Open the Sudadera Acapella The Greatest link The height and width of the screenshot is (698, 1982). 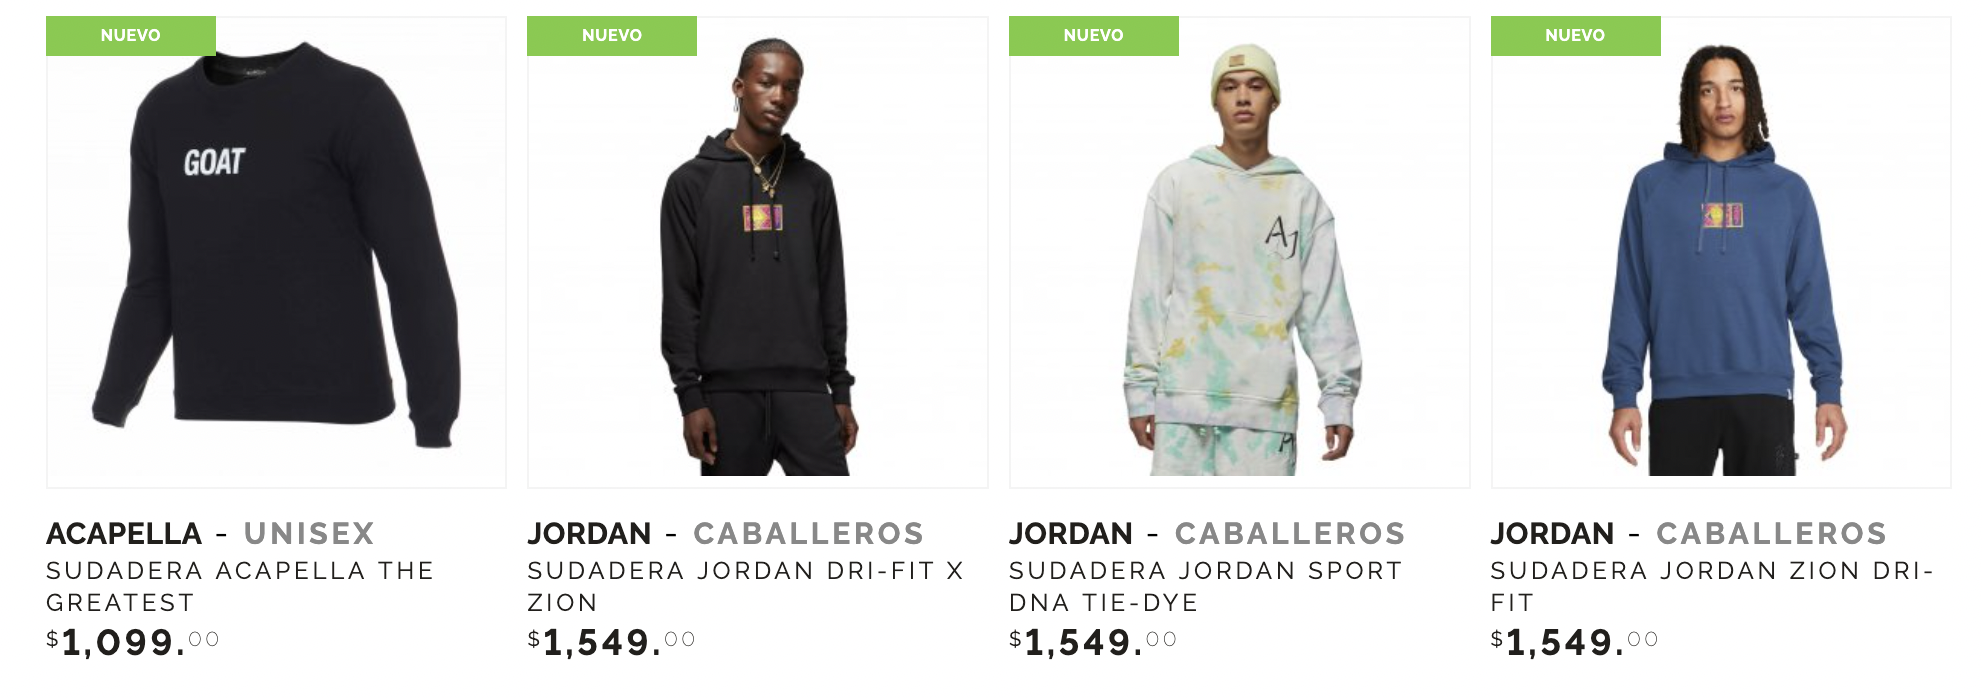240,586
